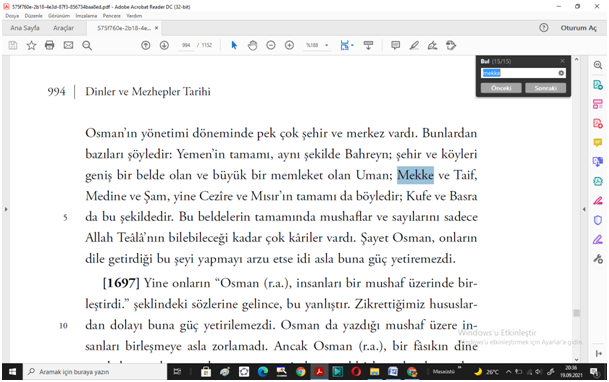Open yellow Comment tool in right pane
The height and width of the screenshot is (382, 609).
[x=598, y=142]
